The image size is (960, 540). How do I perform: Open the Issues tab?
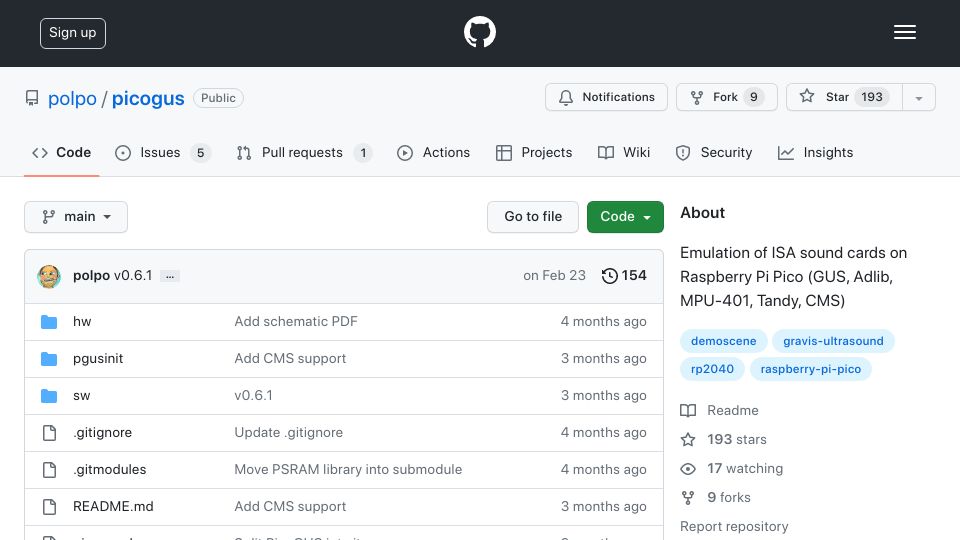click(162, 152)
